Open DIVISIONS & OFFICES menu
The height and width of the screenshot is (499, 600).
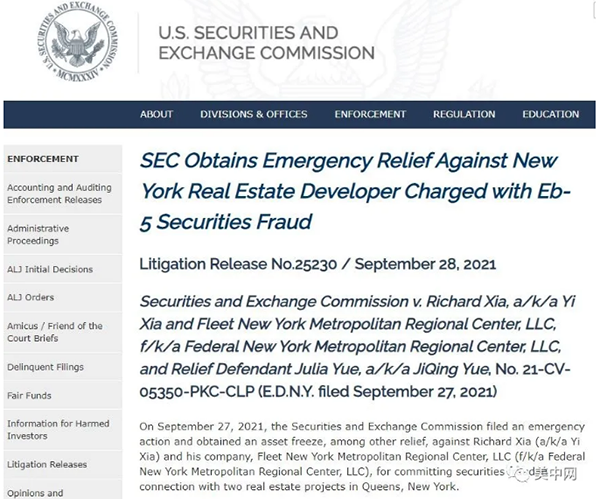[254, 114]
